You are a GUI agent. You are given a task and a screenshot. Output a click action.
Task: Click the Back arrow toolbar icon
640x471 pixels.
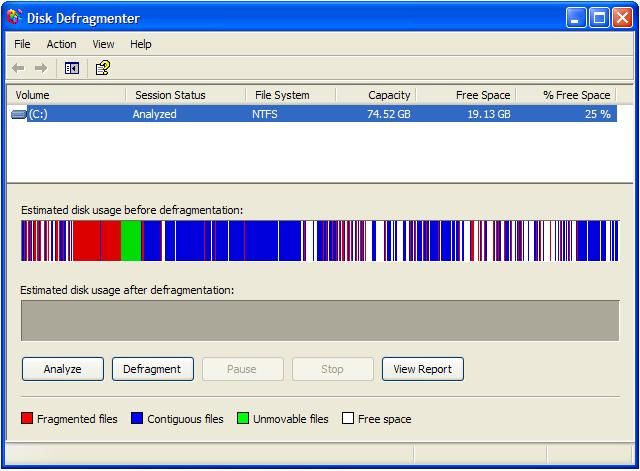tap(18, 68)
